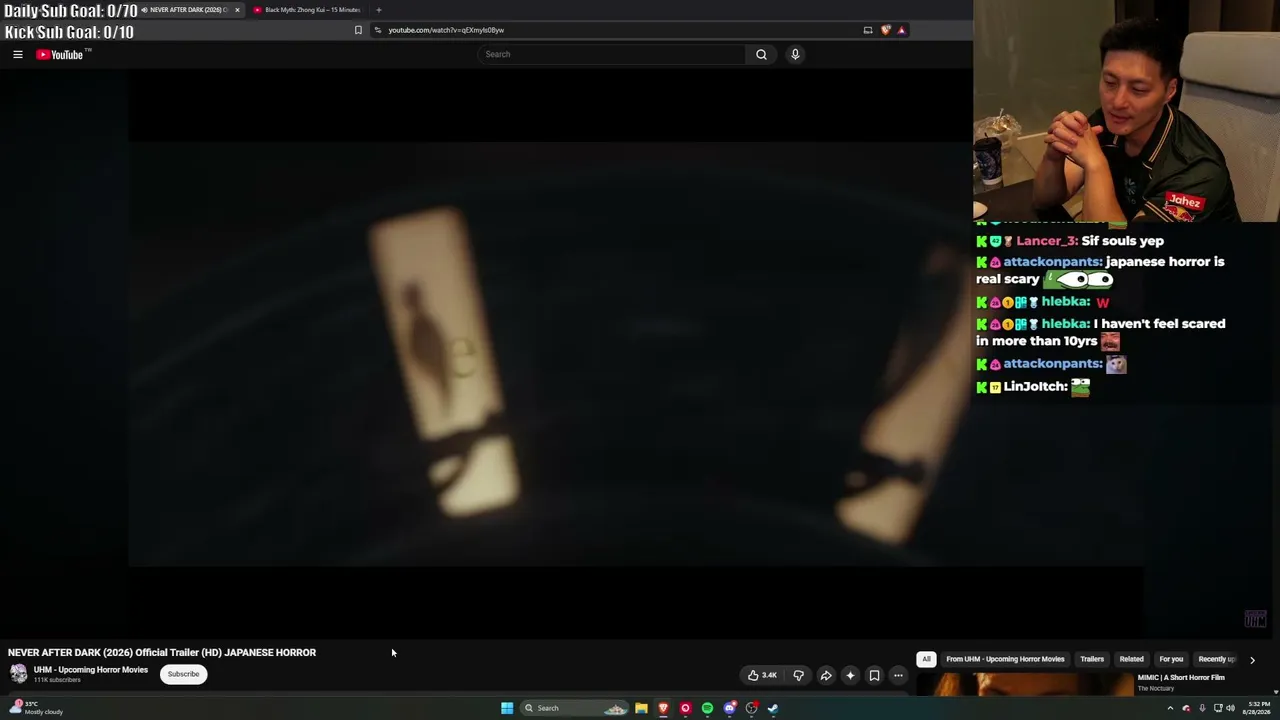Open the weather widget showing Mostly cloudy

[37, 708]
